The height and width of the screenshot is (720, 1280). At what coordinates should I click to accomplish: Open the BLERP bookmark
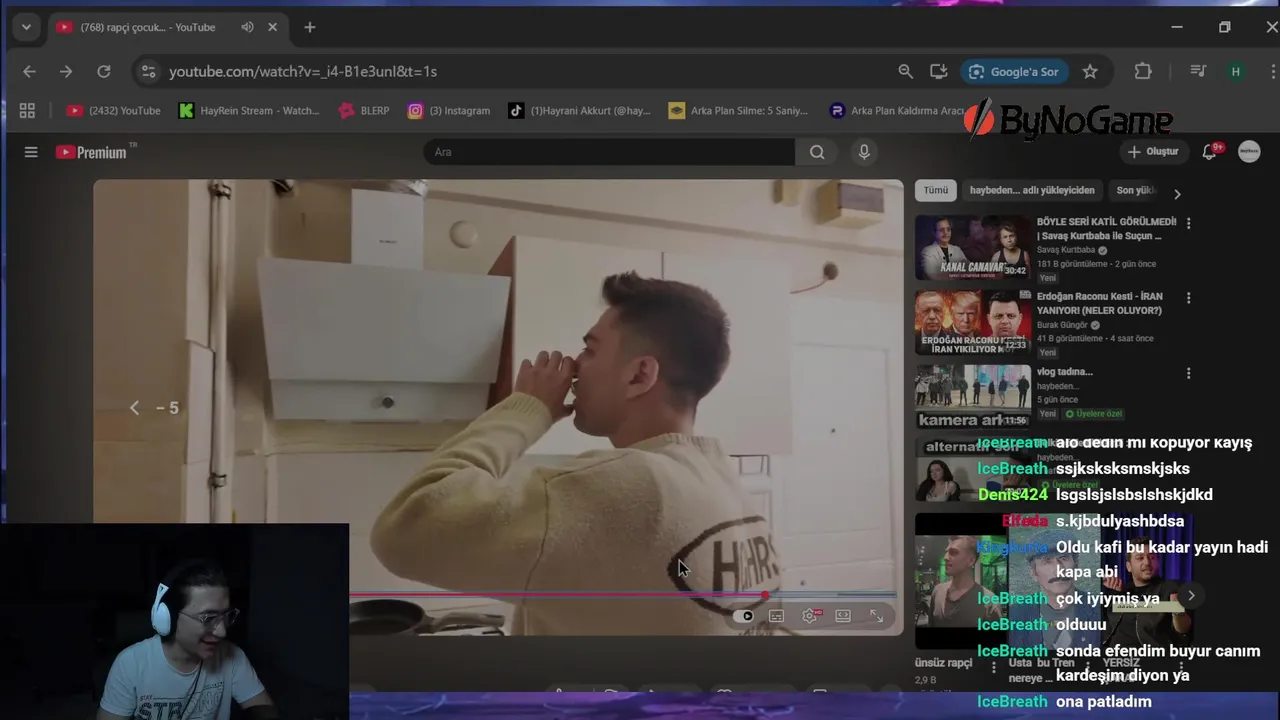coord(364,110)
